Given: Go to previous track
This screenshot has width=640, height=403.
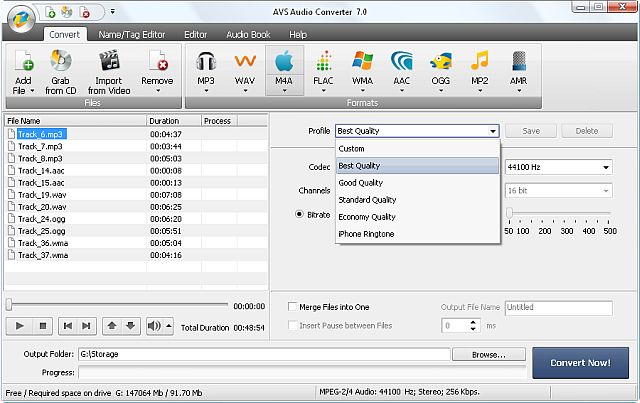Looking at the screenshot, I should 68,326.
